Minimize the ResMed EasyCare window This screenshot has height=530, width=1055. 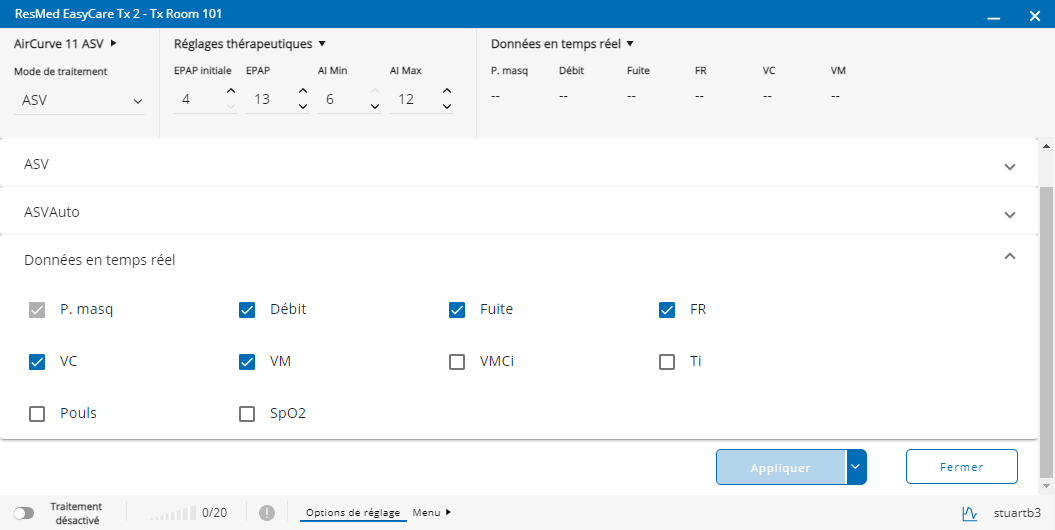pyautogui.click(x=993, y=17)
